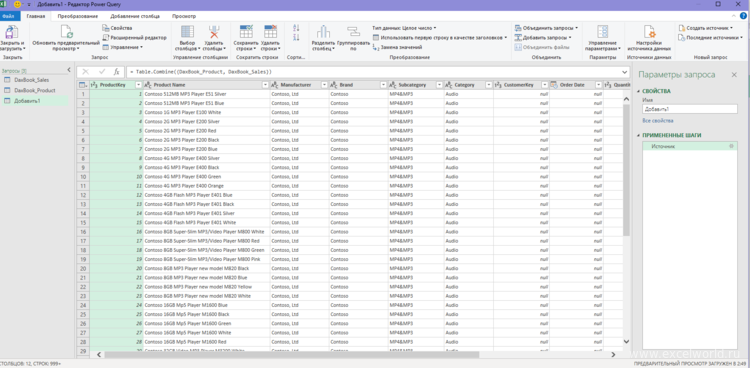The image size is (750, 368).
Task: Click cell Contoso 16GB Mp5 Player M1600 Red
Action: pos(206,342)
